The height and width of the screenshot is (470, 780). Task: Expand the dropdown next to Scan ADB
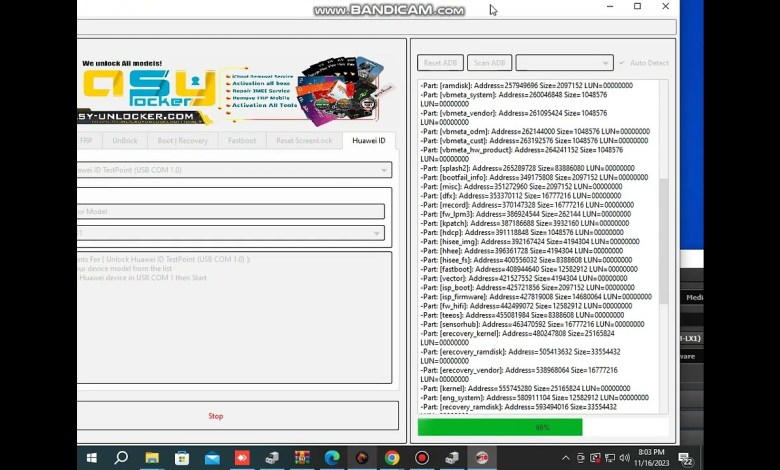click(x=564, y=63)
